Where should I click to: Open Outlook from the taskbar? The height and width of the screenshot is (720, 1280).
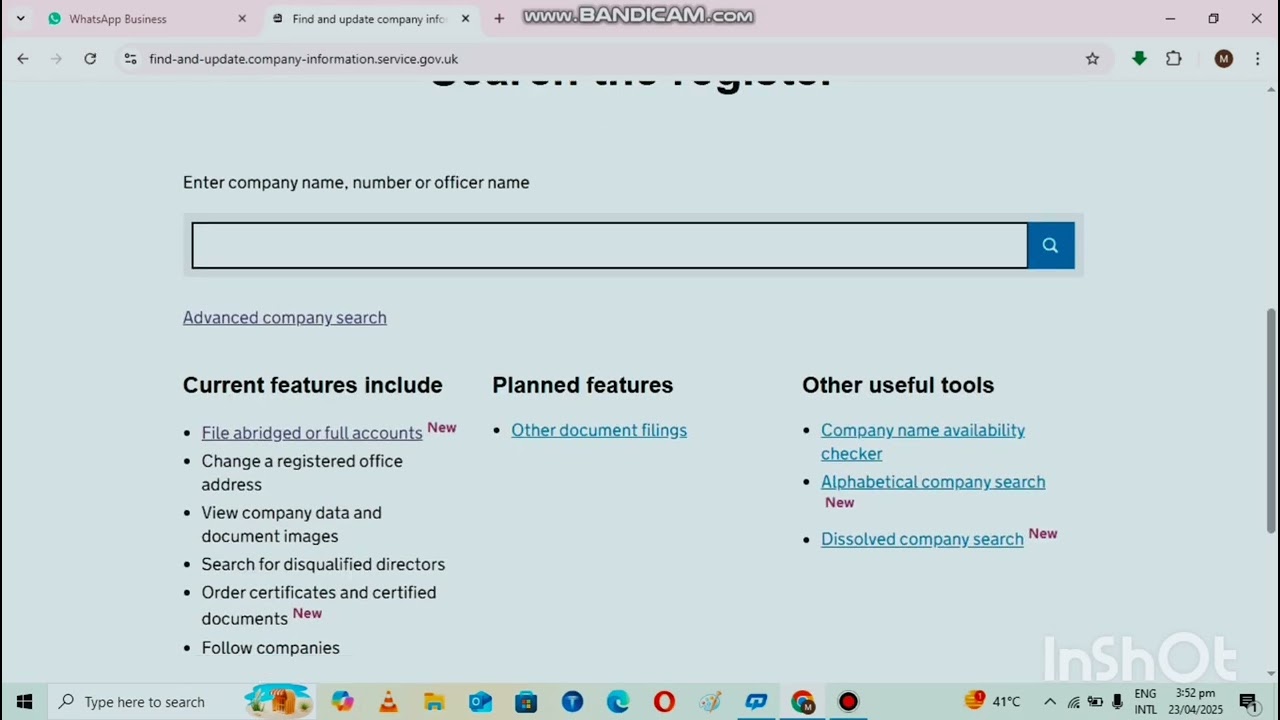pos(480,702)
